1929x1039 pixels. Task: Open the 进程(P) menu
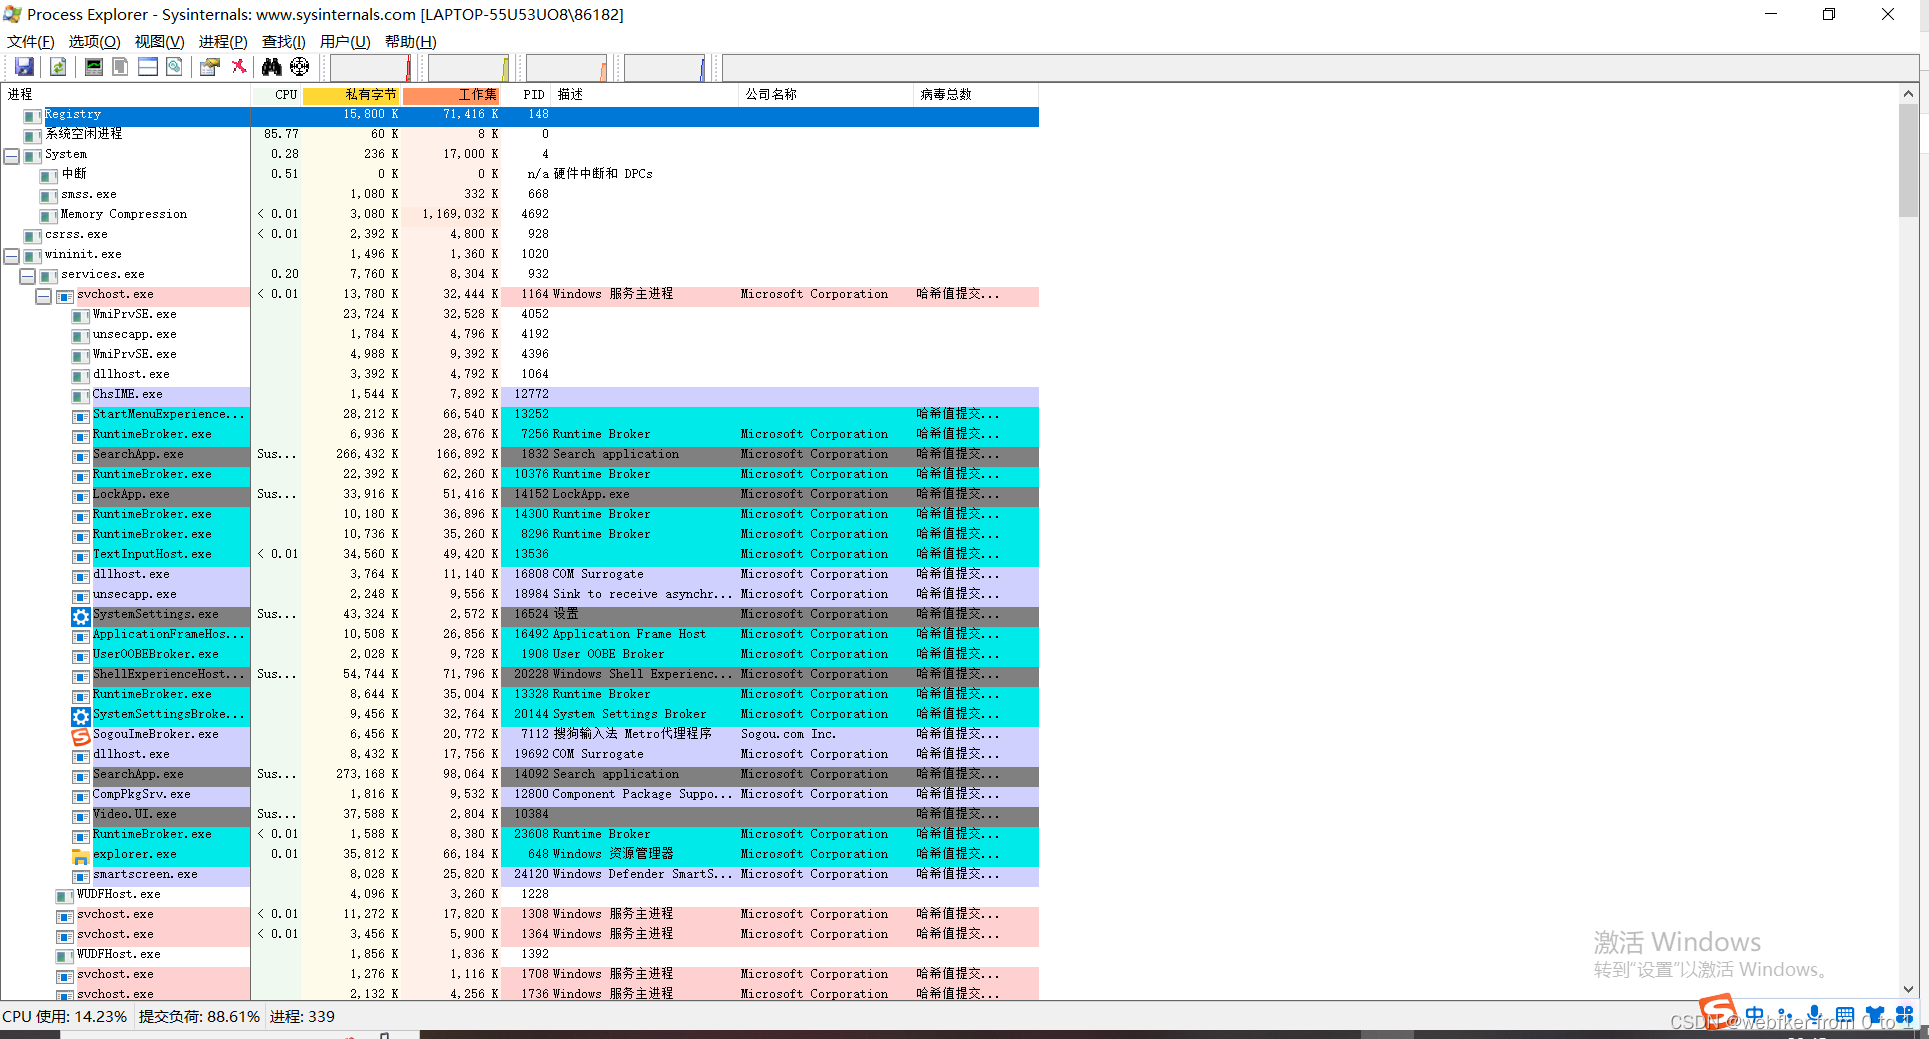[x=223, y=41]
